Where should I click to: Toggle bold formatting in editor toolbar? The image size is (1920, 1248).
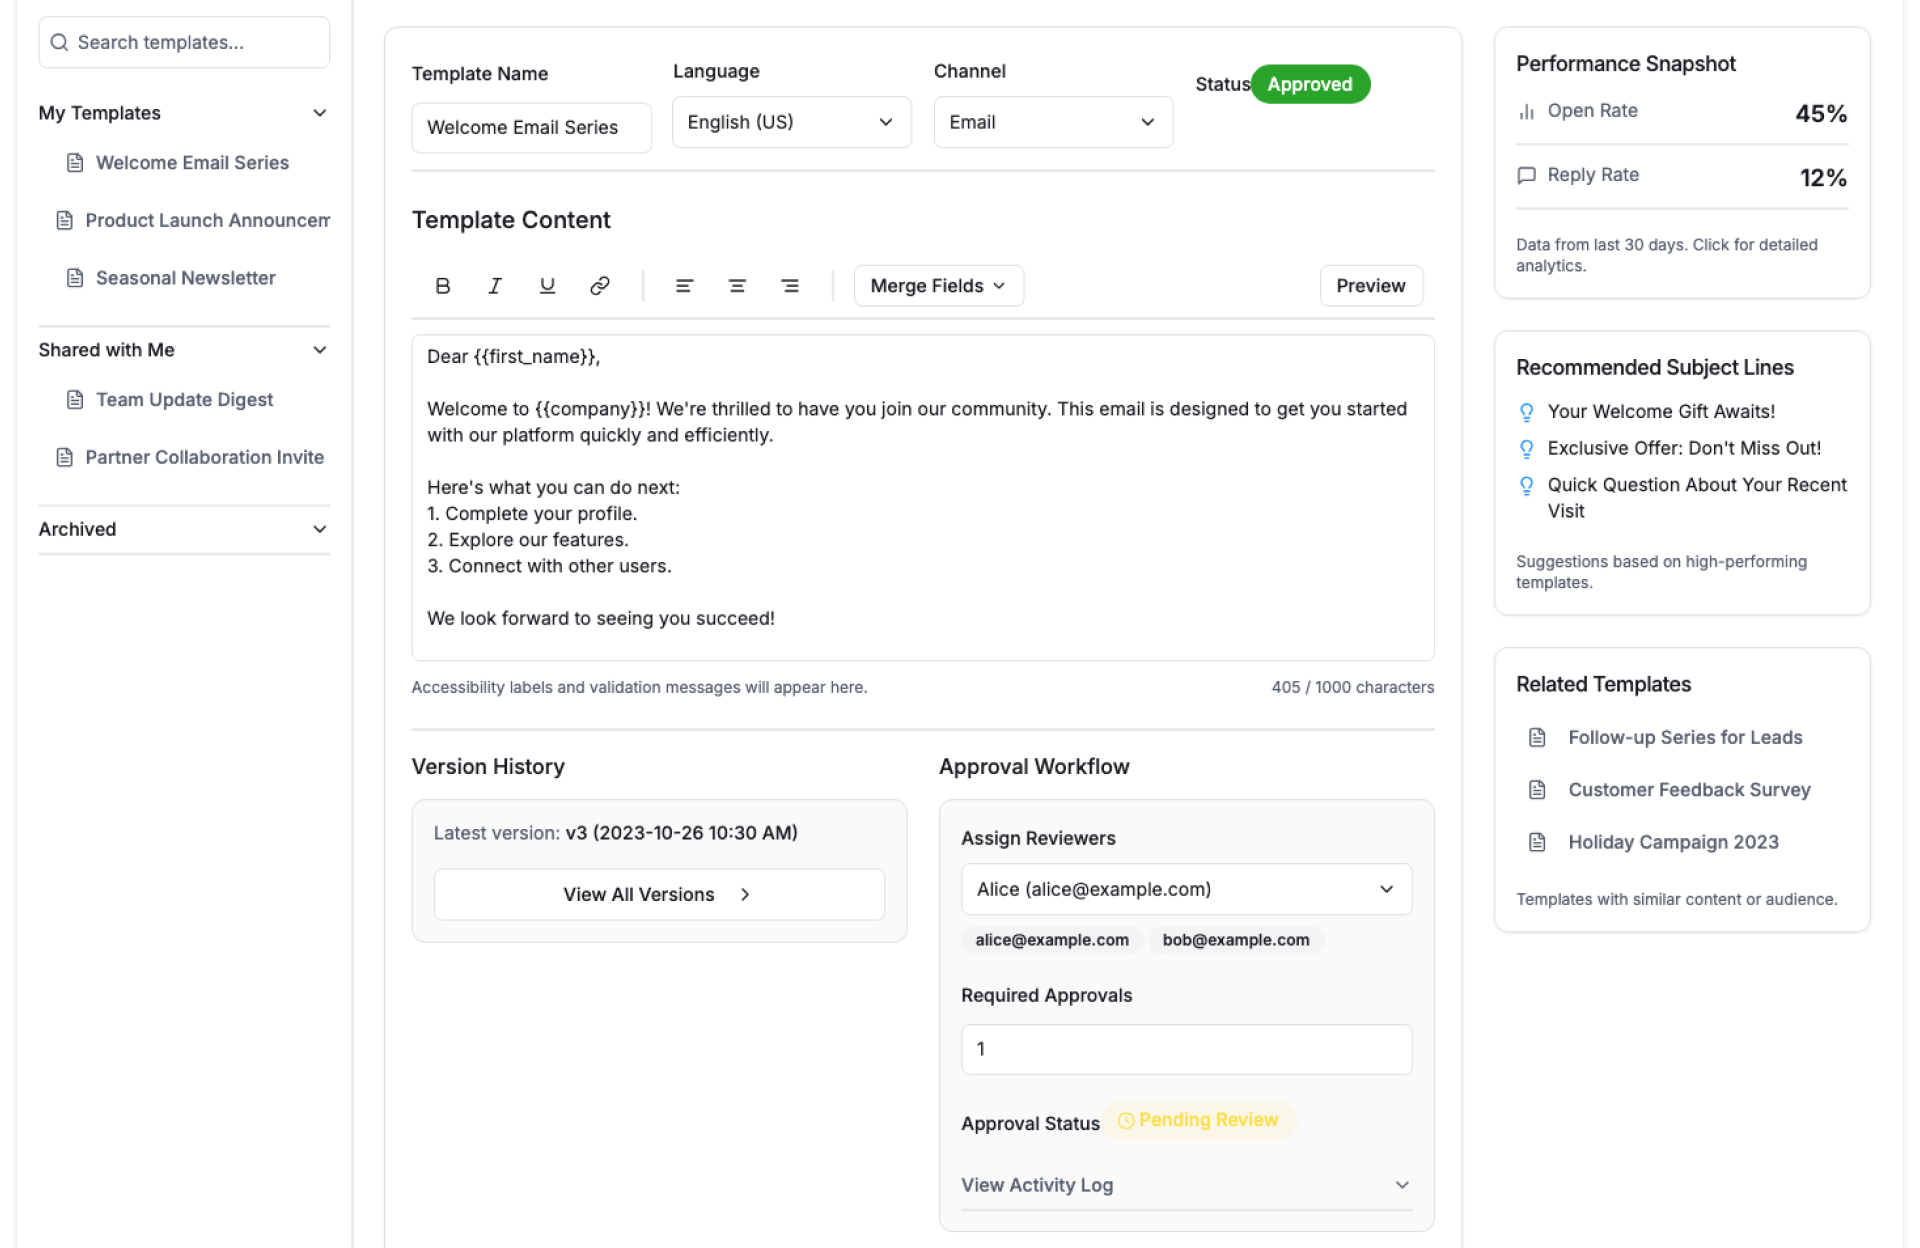point(442,286)
